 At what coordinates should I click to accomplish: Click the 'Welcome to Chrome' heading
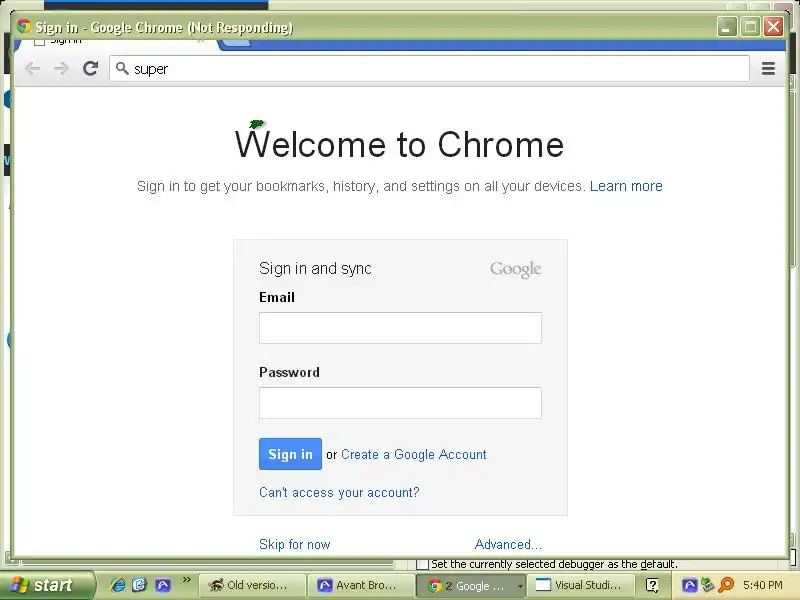click(399, 144)
